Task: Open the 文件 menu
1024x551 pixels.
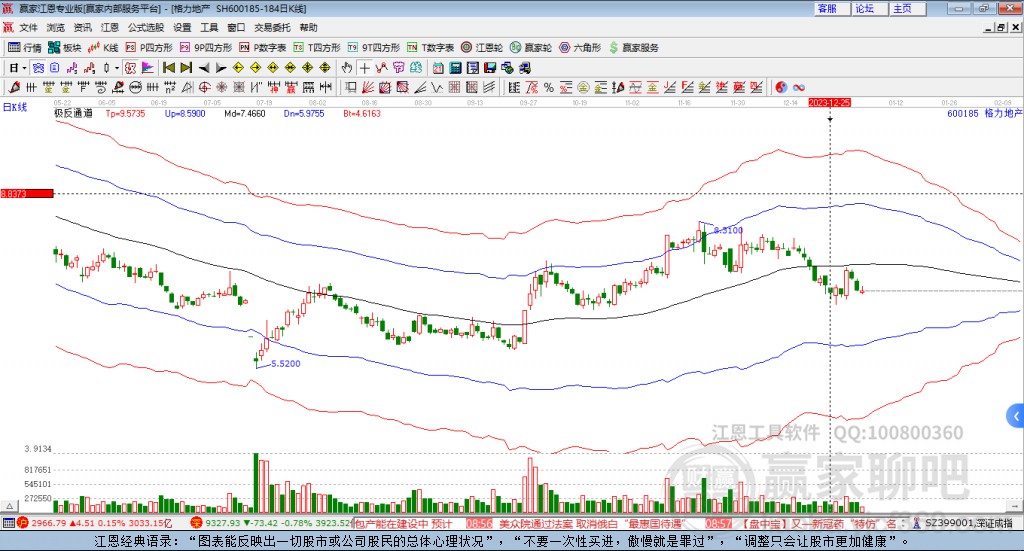Action: click(x=28, y=27)
